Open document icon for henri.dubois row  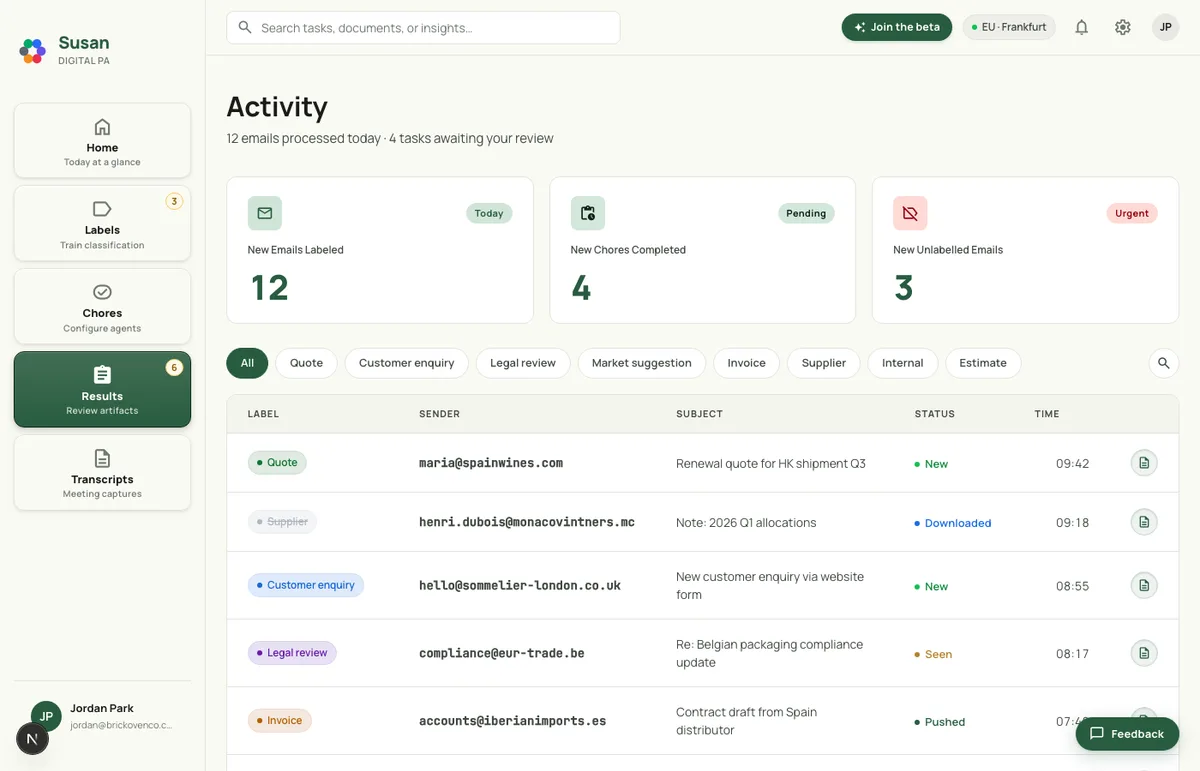click(1144, 522)
